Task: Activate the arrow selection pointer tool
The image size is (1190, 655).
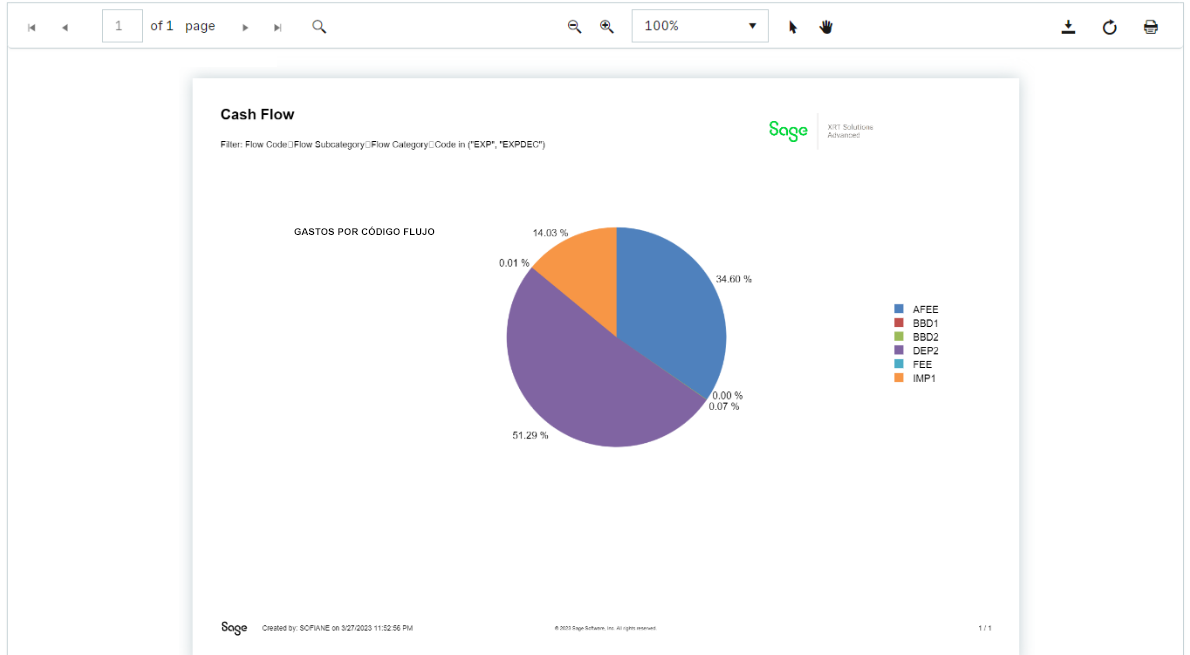Action: [793, 27]
